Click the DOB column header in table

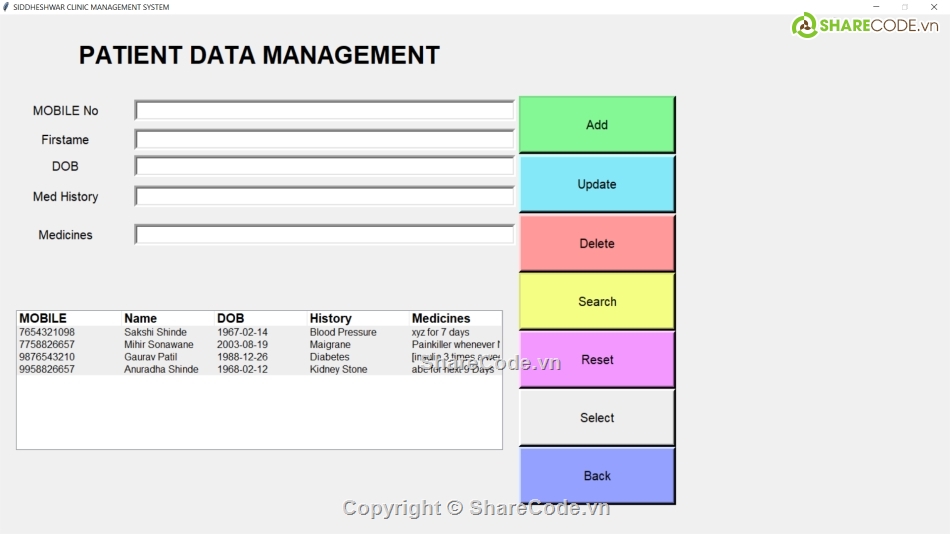(x=230, y=318)
